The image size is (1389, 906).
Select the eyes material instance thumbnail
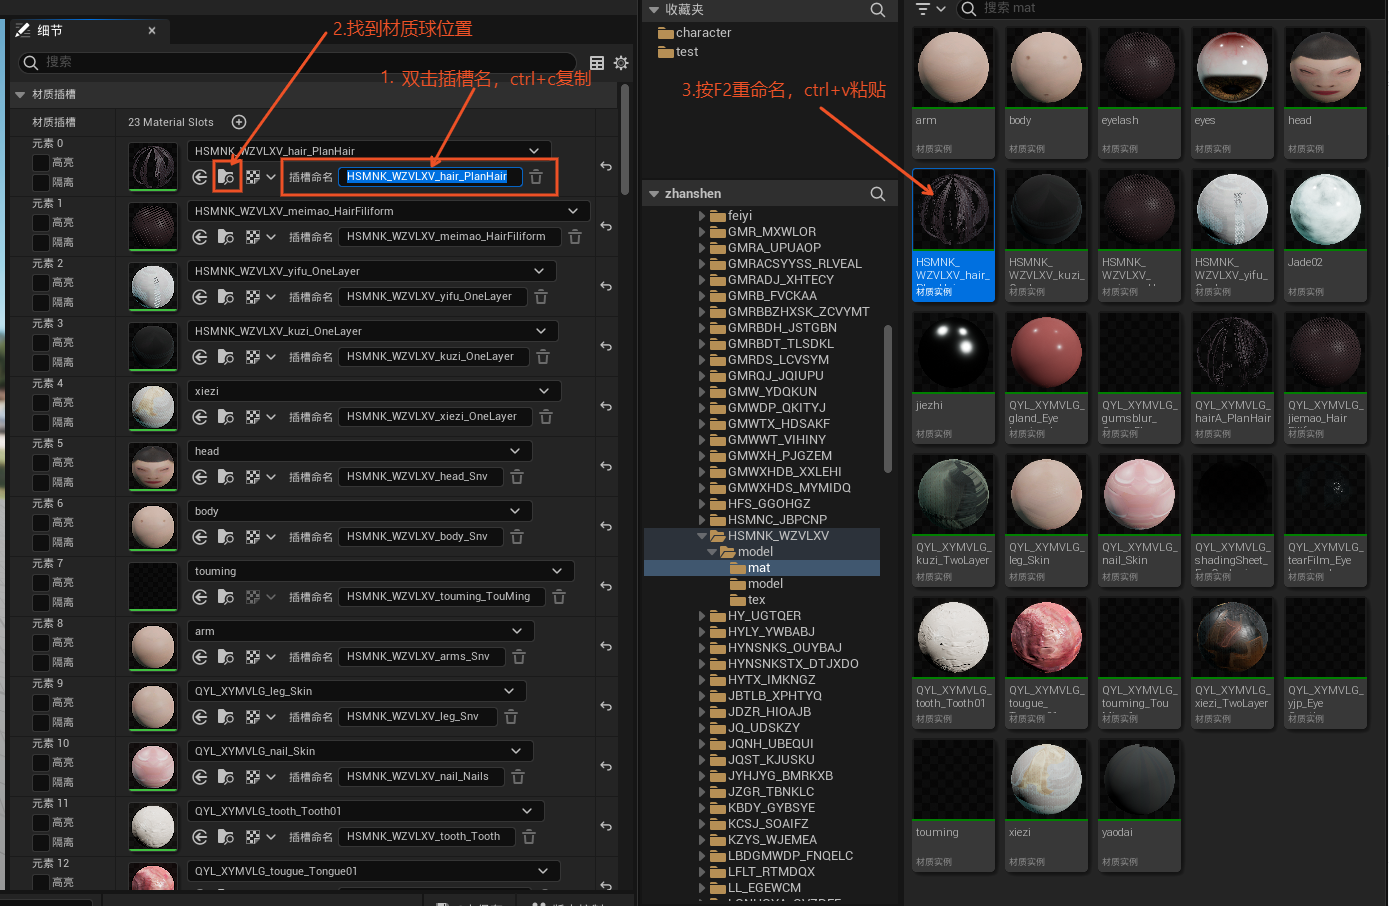1232,92
